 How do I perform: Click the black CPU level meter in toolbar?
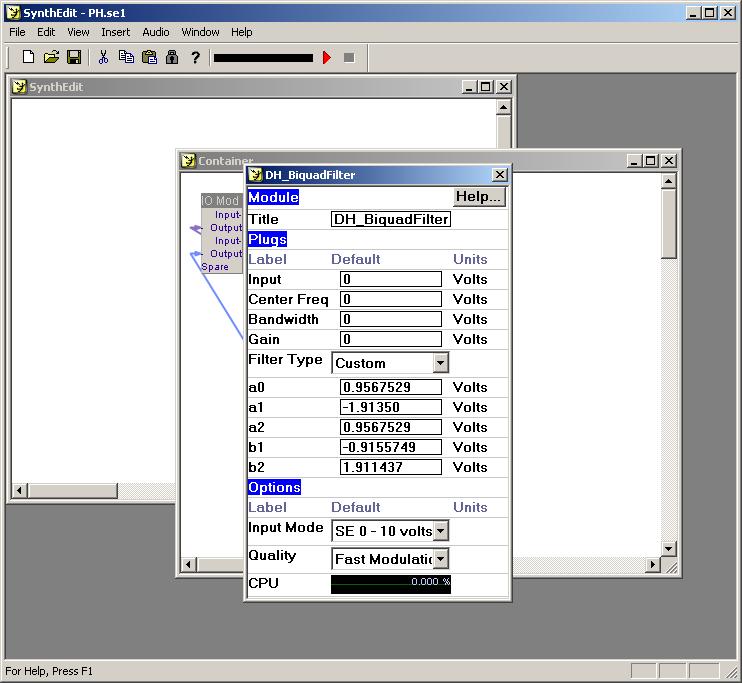[x=263, y=58]
